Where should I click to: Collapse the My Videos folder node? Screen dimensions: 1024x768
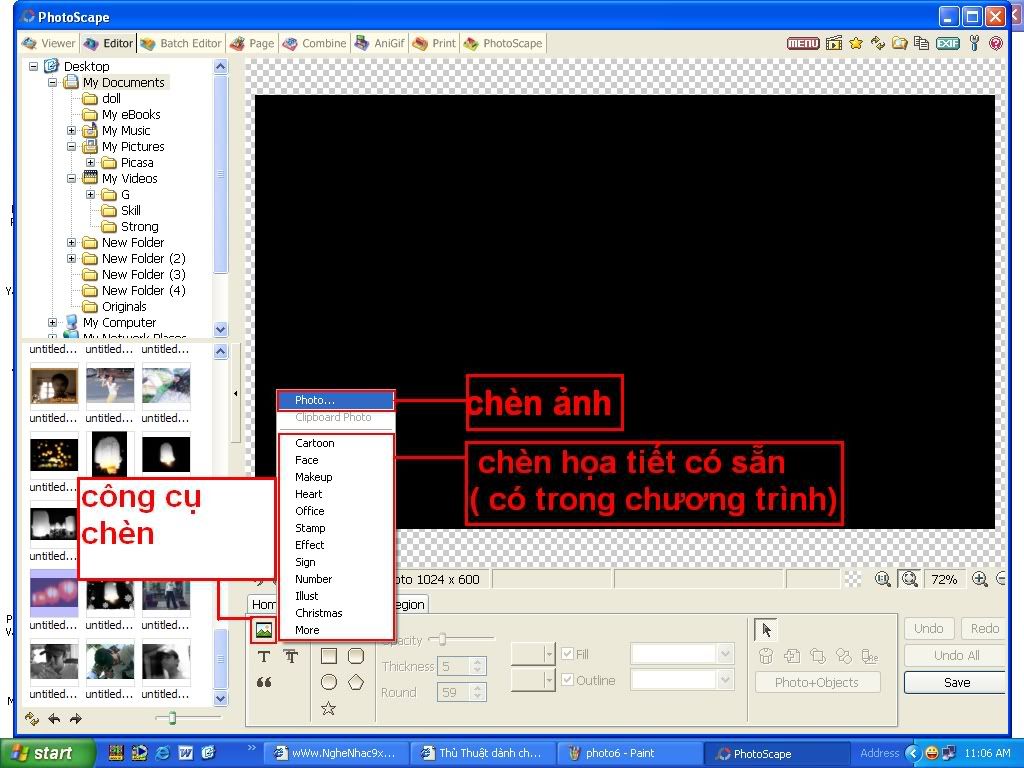[x=72, y=179]
